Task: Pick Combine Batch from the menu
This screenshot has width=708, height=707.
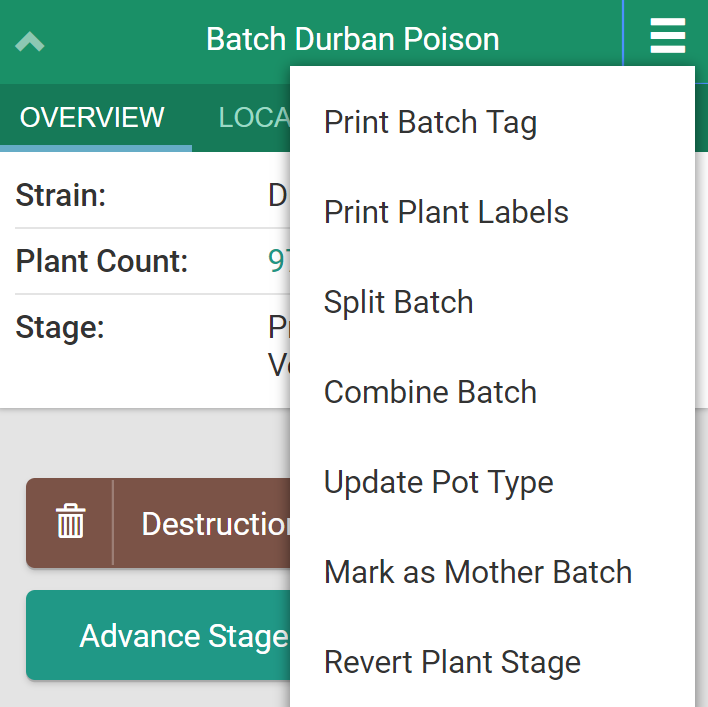Action: (x=430, y=393)
